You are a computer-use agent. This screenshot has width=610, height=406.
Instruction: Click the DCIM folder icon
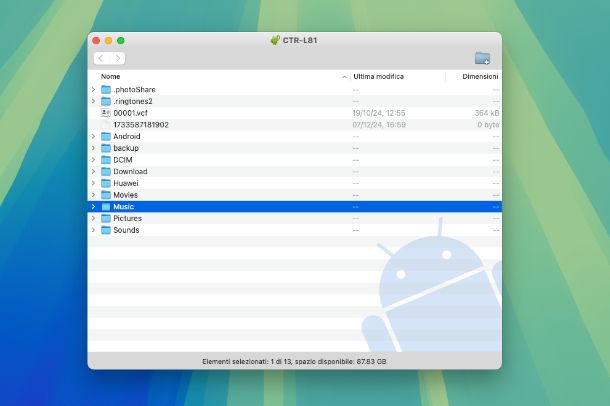pos(106,160)
